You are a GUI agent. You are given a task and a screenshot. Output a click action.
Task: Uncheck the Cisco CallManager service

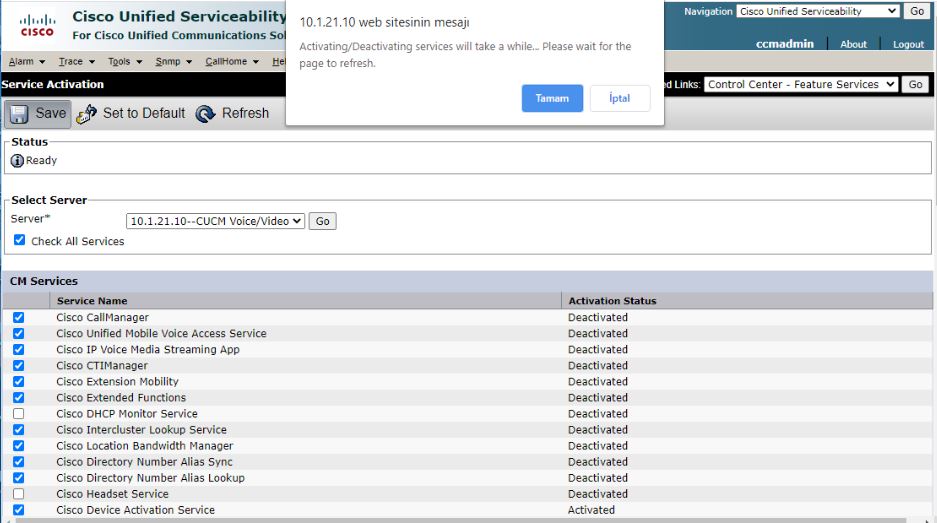(x=19, y=317)
